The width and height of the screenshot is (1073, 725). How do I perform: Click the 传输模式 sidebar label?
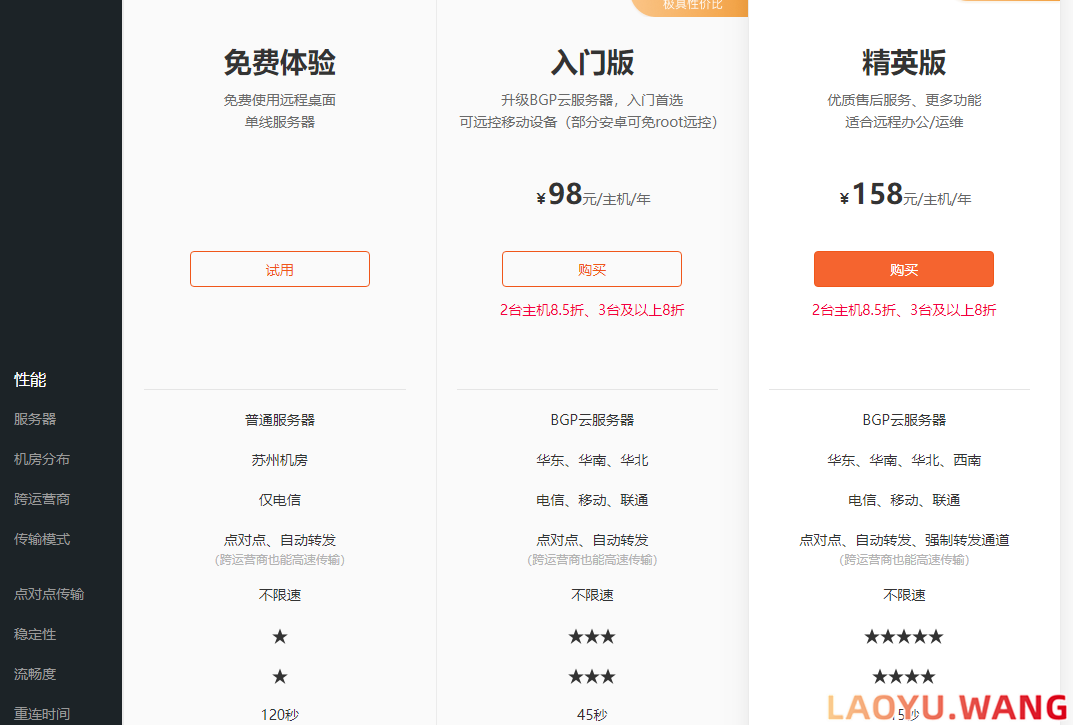coord(42,539)
